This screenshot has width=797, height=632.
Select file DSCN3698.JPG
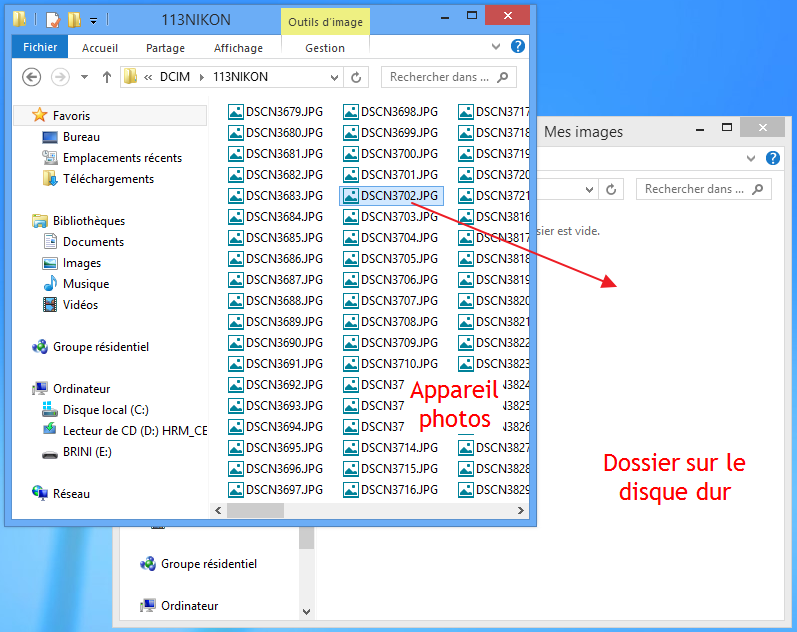tap(390, 112)
